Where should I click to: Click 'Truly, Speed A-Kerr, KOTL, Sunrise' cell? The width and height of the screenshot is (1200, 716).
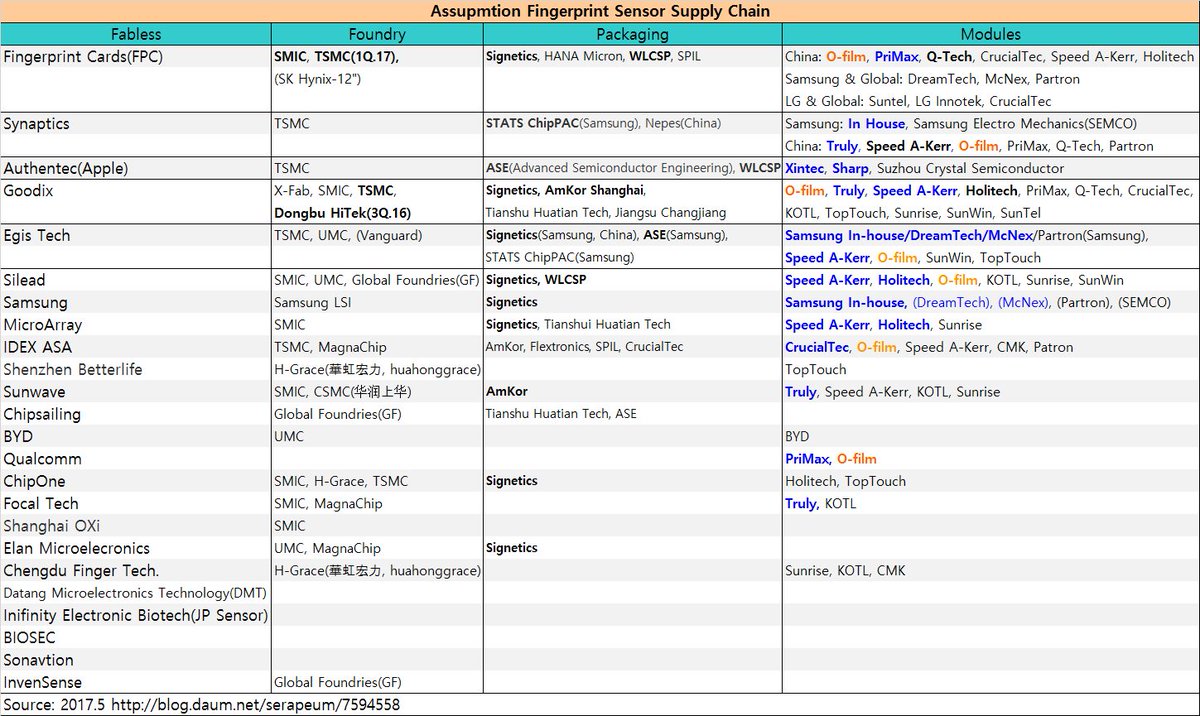(892, 392)
